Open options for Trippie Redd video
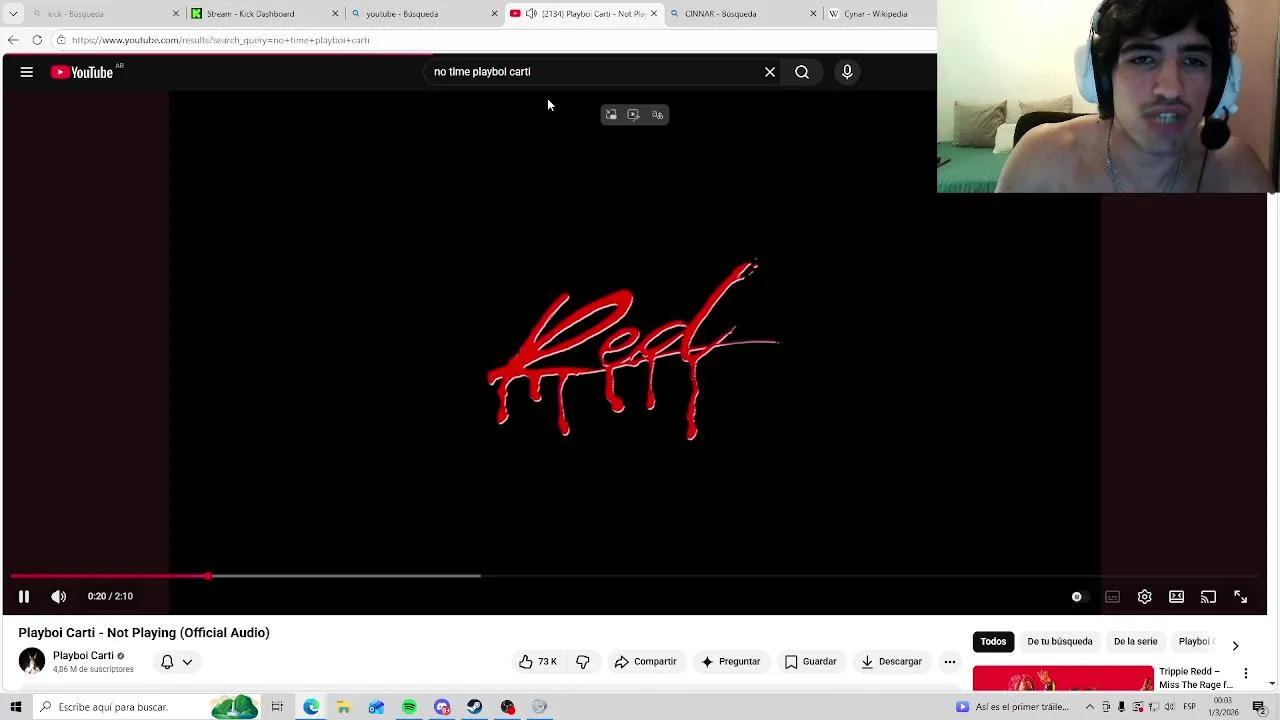 pyautogui.click(x=1246, y=673)
